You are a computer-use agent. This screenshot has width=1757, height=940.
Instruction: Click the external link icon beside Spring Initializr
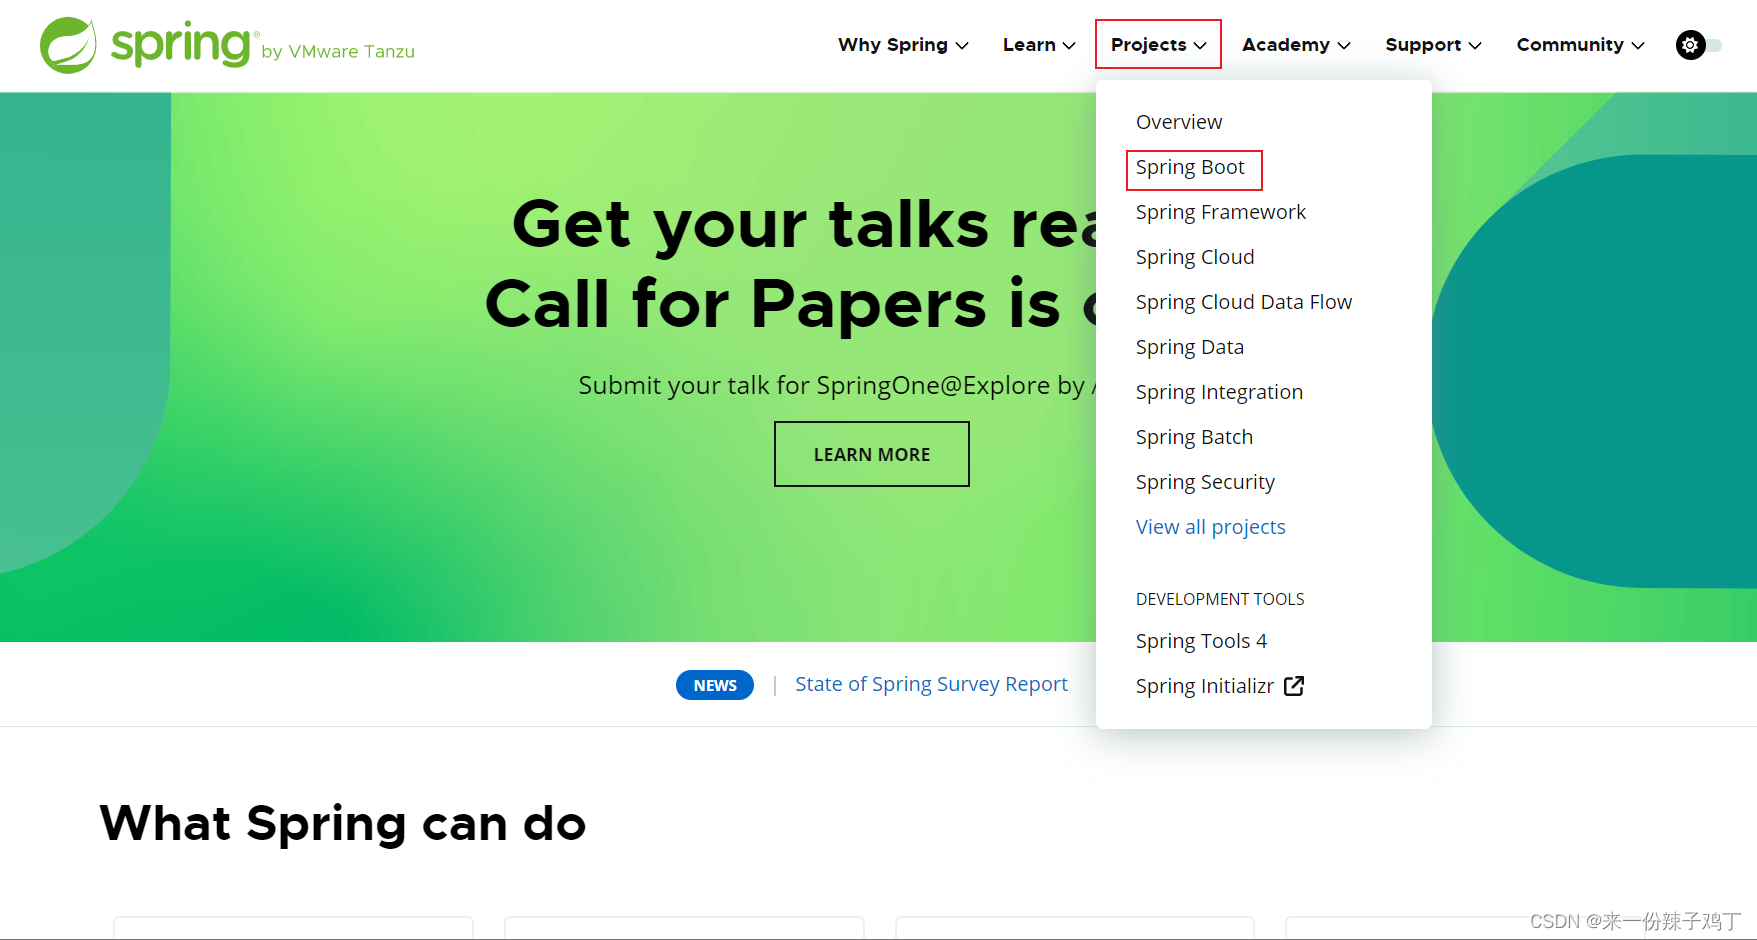(x=1294, y=686)
